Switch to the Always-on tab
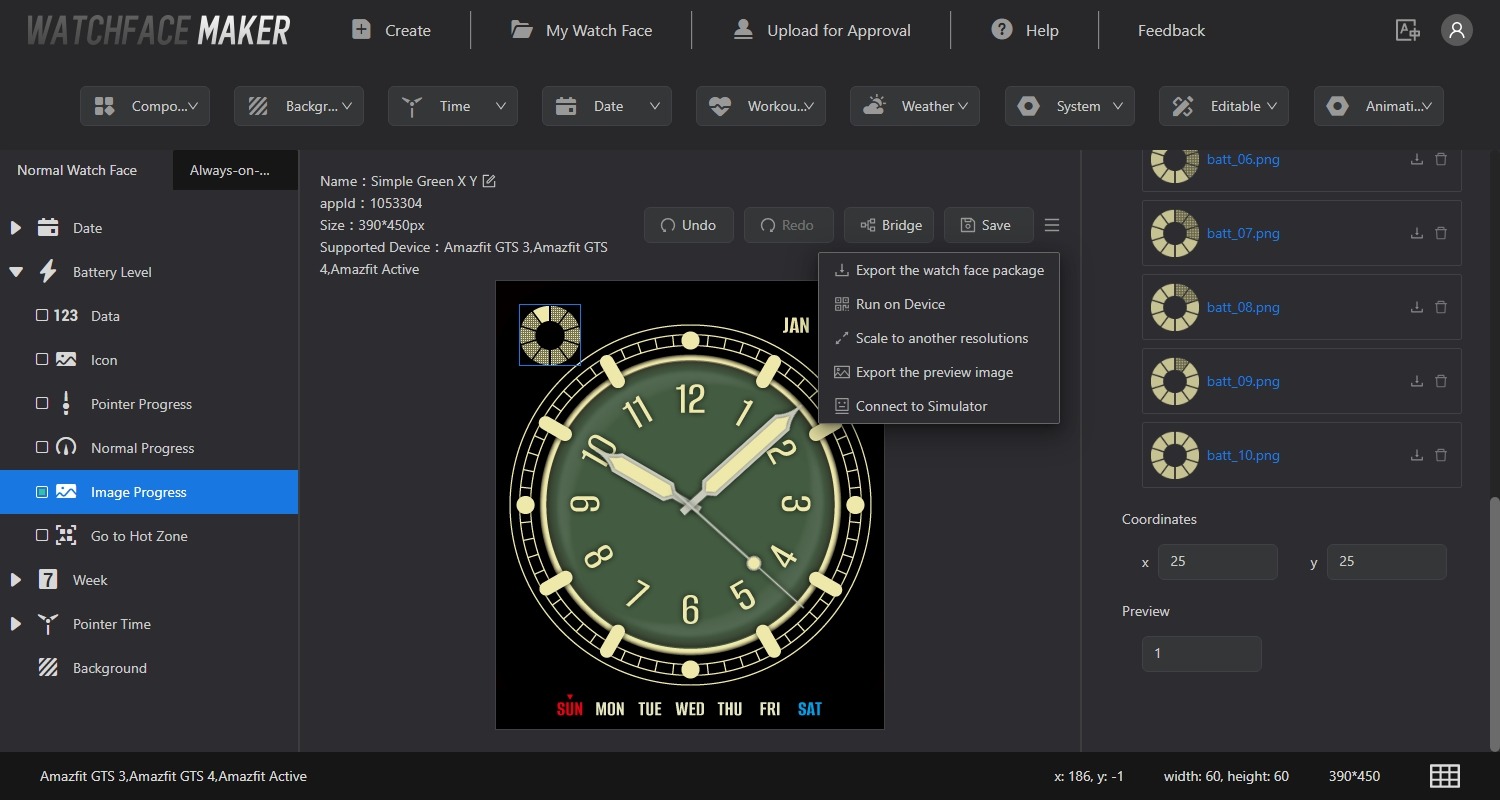 tap(234, 170)
